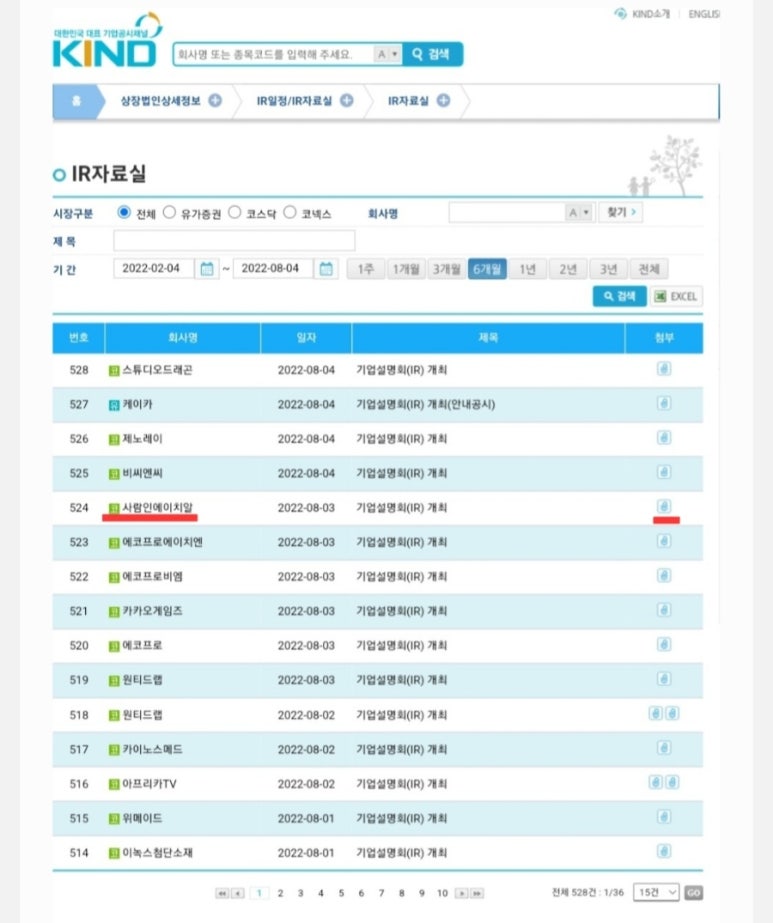Select 전체 market radio button
The image size is (773, 923).
pos(124,212)
